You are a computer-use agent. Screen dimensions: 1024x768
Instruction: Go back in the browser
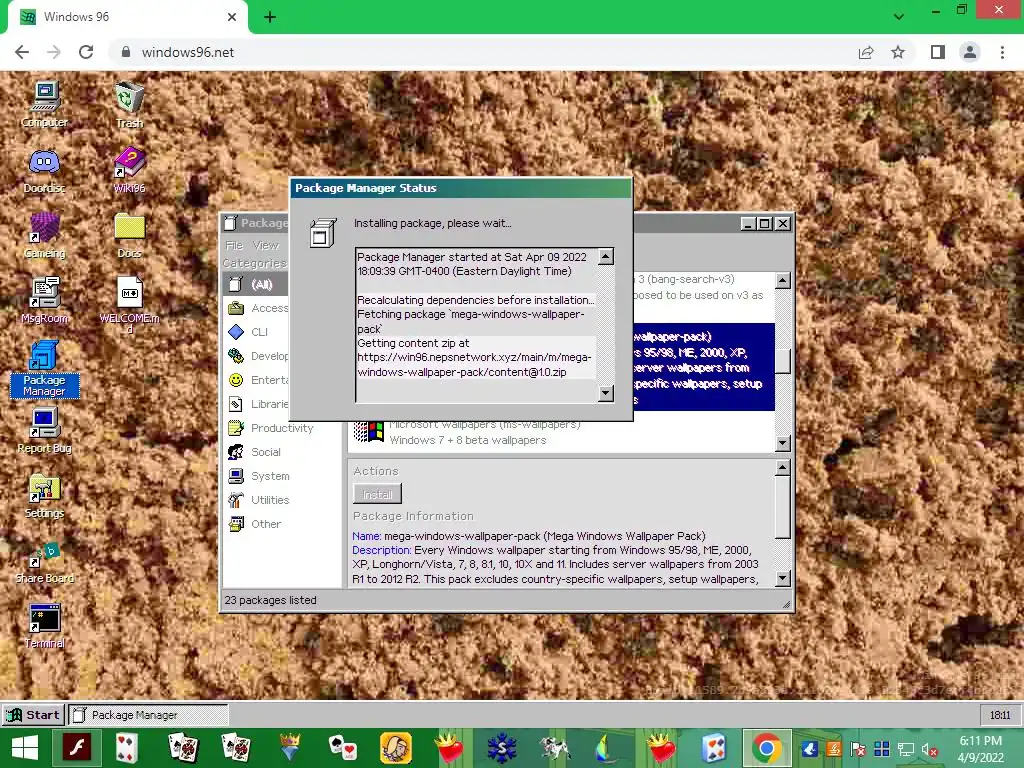[22, 52]
